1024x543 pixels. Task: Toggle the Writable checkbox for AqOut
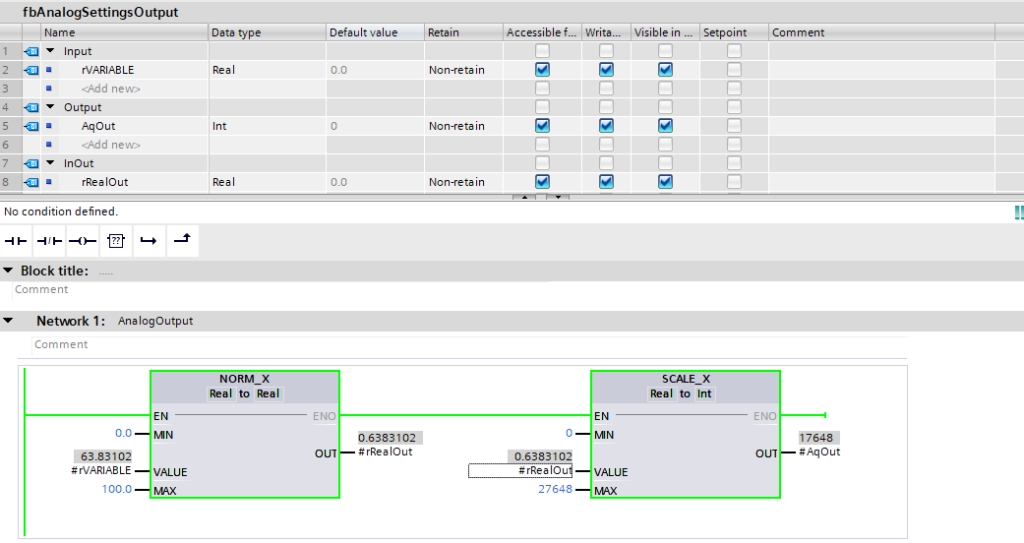click(606, 126)
